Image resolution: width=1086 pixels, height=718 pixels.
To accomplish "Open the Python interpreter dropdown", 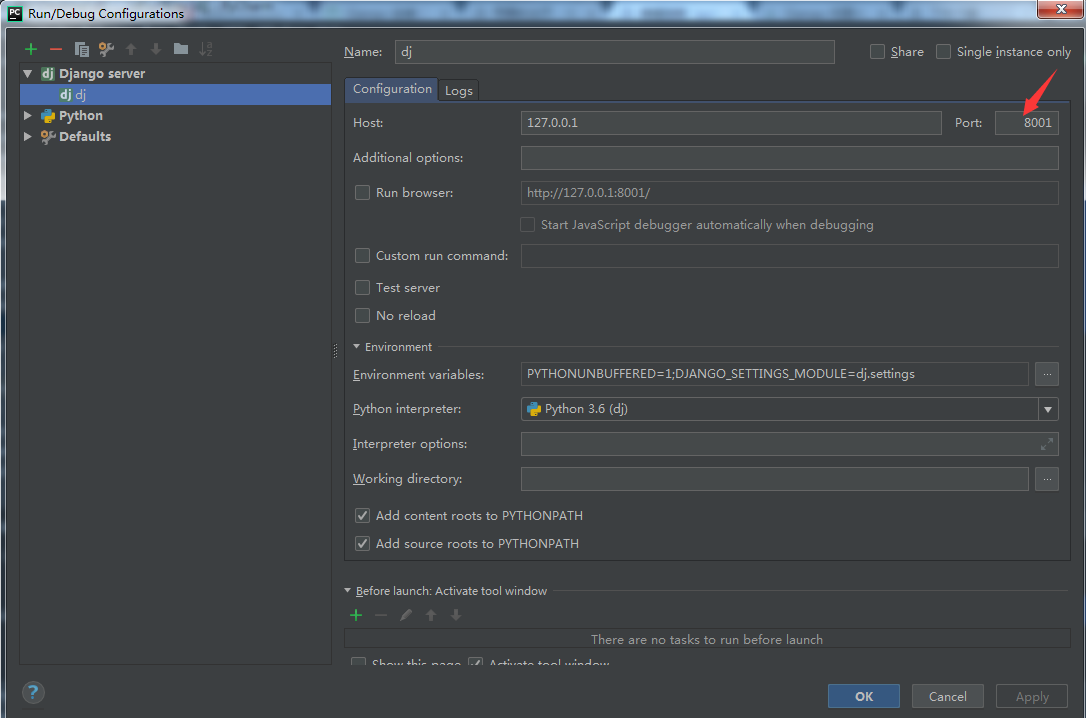I will pos(1048,409).
